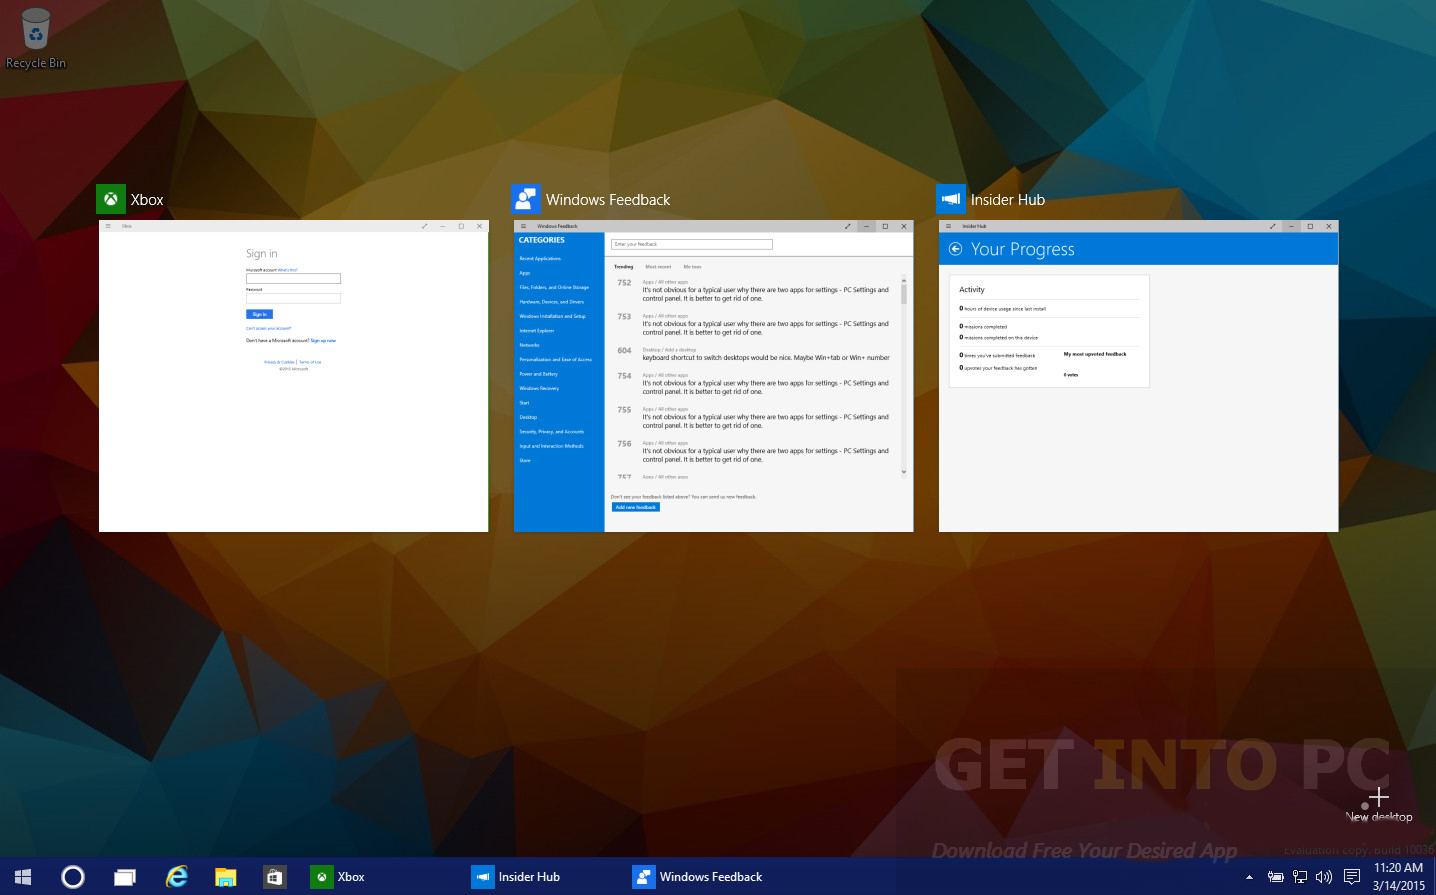Open the Action Center notifications icon
Screen dimensions: 1436x895
tap(1352, 877)
